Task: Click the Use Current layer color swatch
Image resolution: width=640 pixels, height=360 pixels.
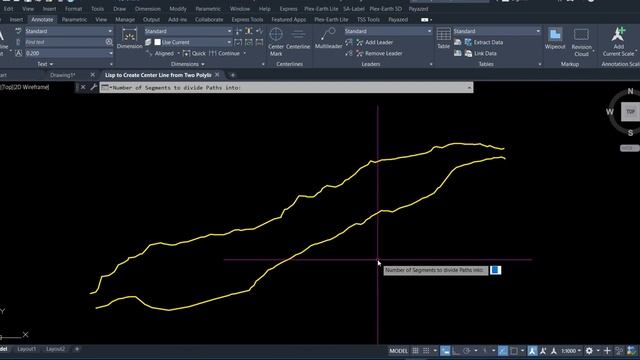Action: tap(158, 42)
